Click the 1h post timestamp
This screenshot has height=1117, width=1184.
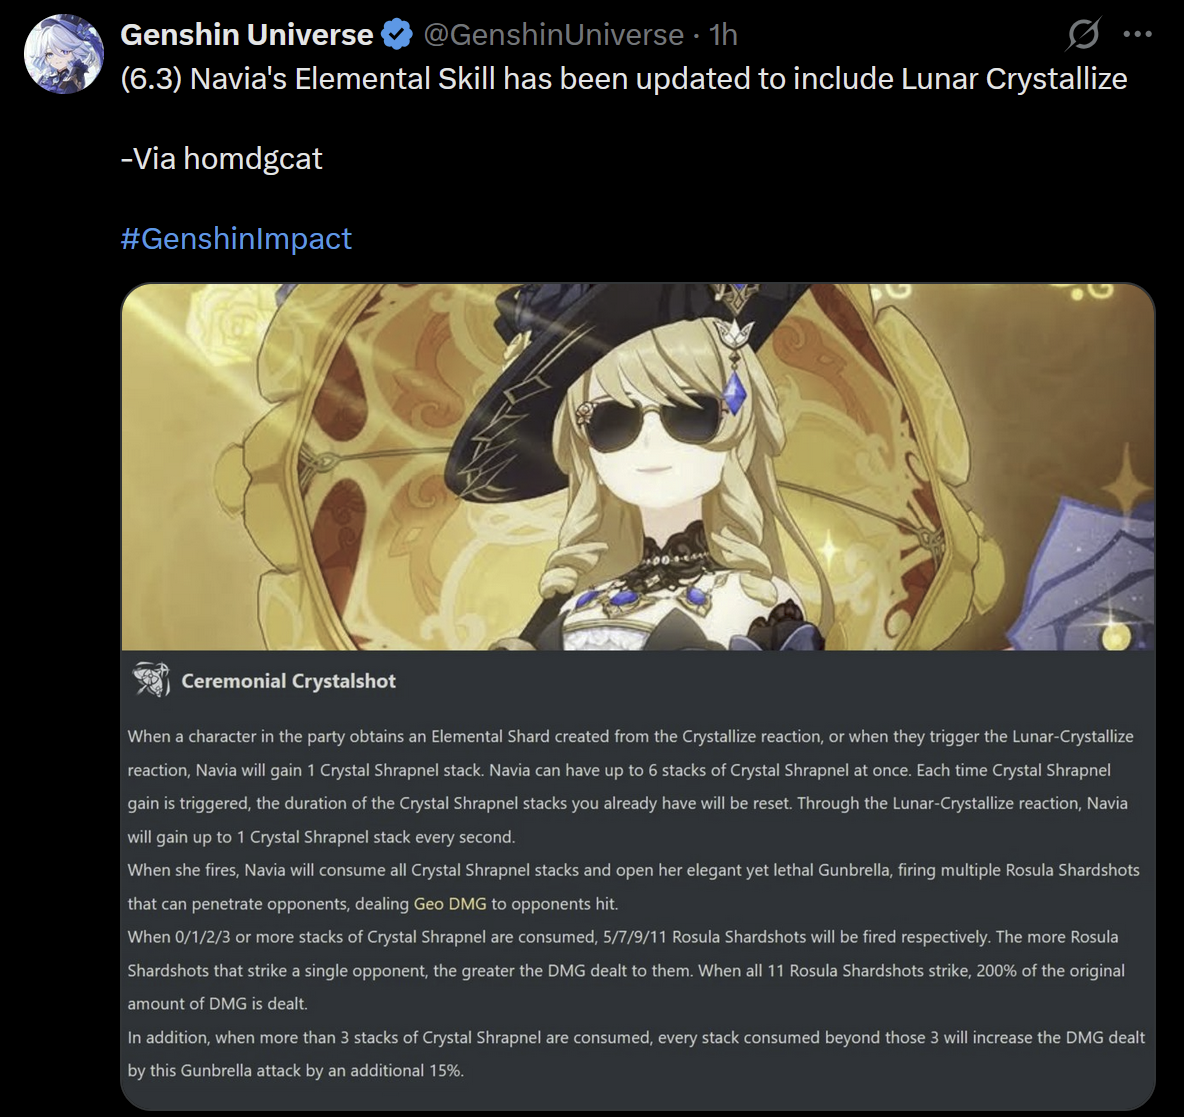point(723,35)
